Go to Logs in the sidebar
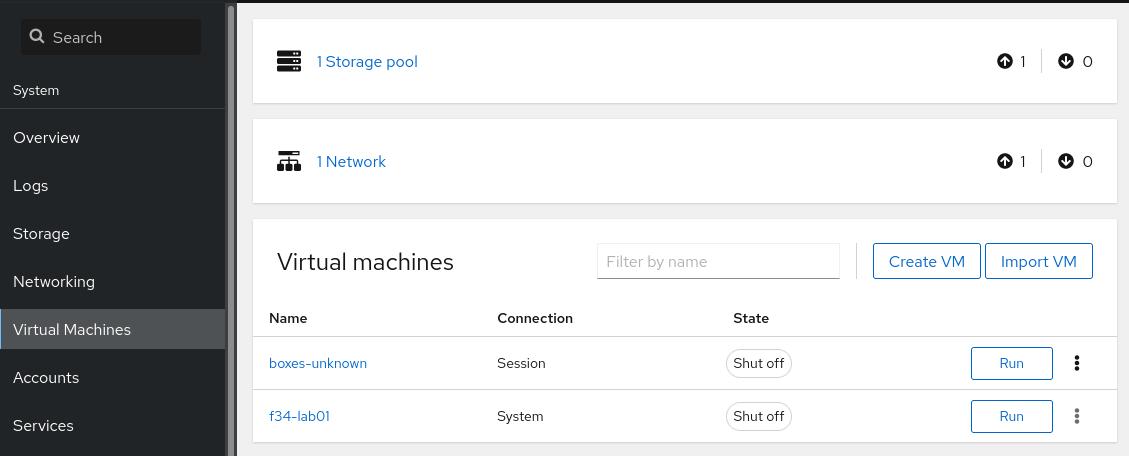The width and height of the screenshot is (1129, 456). 30,186
